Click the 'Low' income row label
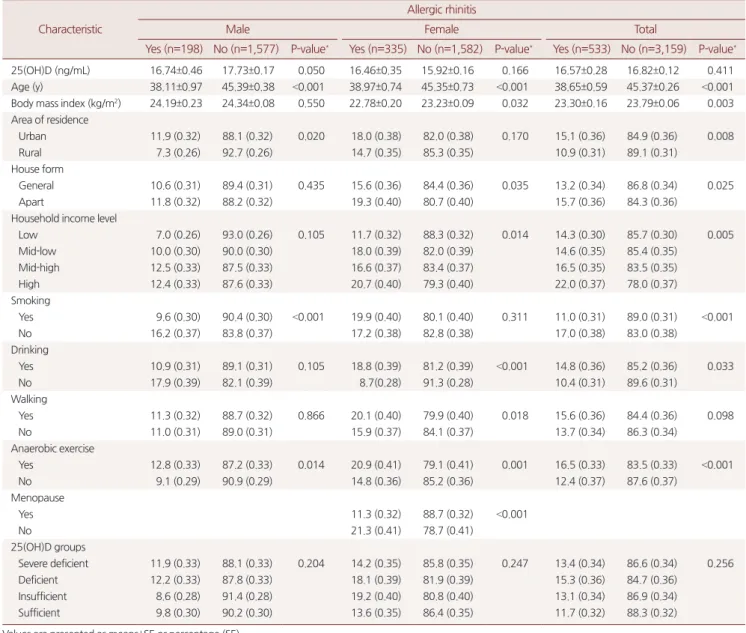The width and height of the screenshot is (746, 633). coord(28,235)
